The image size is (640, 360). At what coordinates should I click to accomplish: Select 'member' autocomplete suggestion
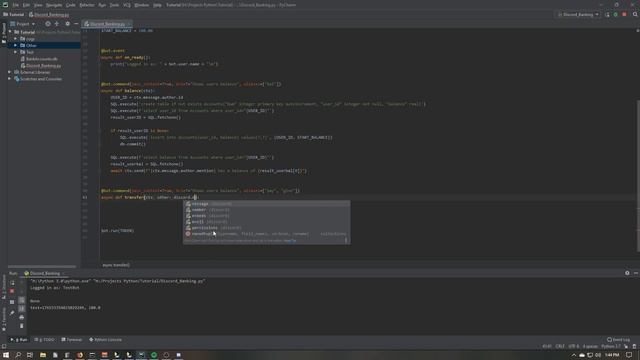(266, 209)
